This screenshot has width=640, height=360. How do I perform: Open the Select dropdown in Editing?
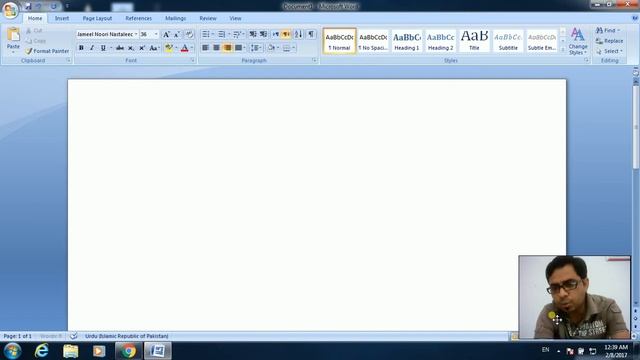[610, 51]
